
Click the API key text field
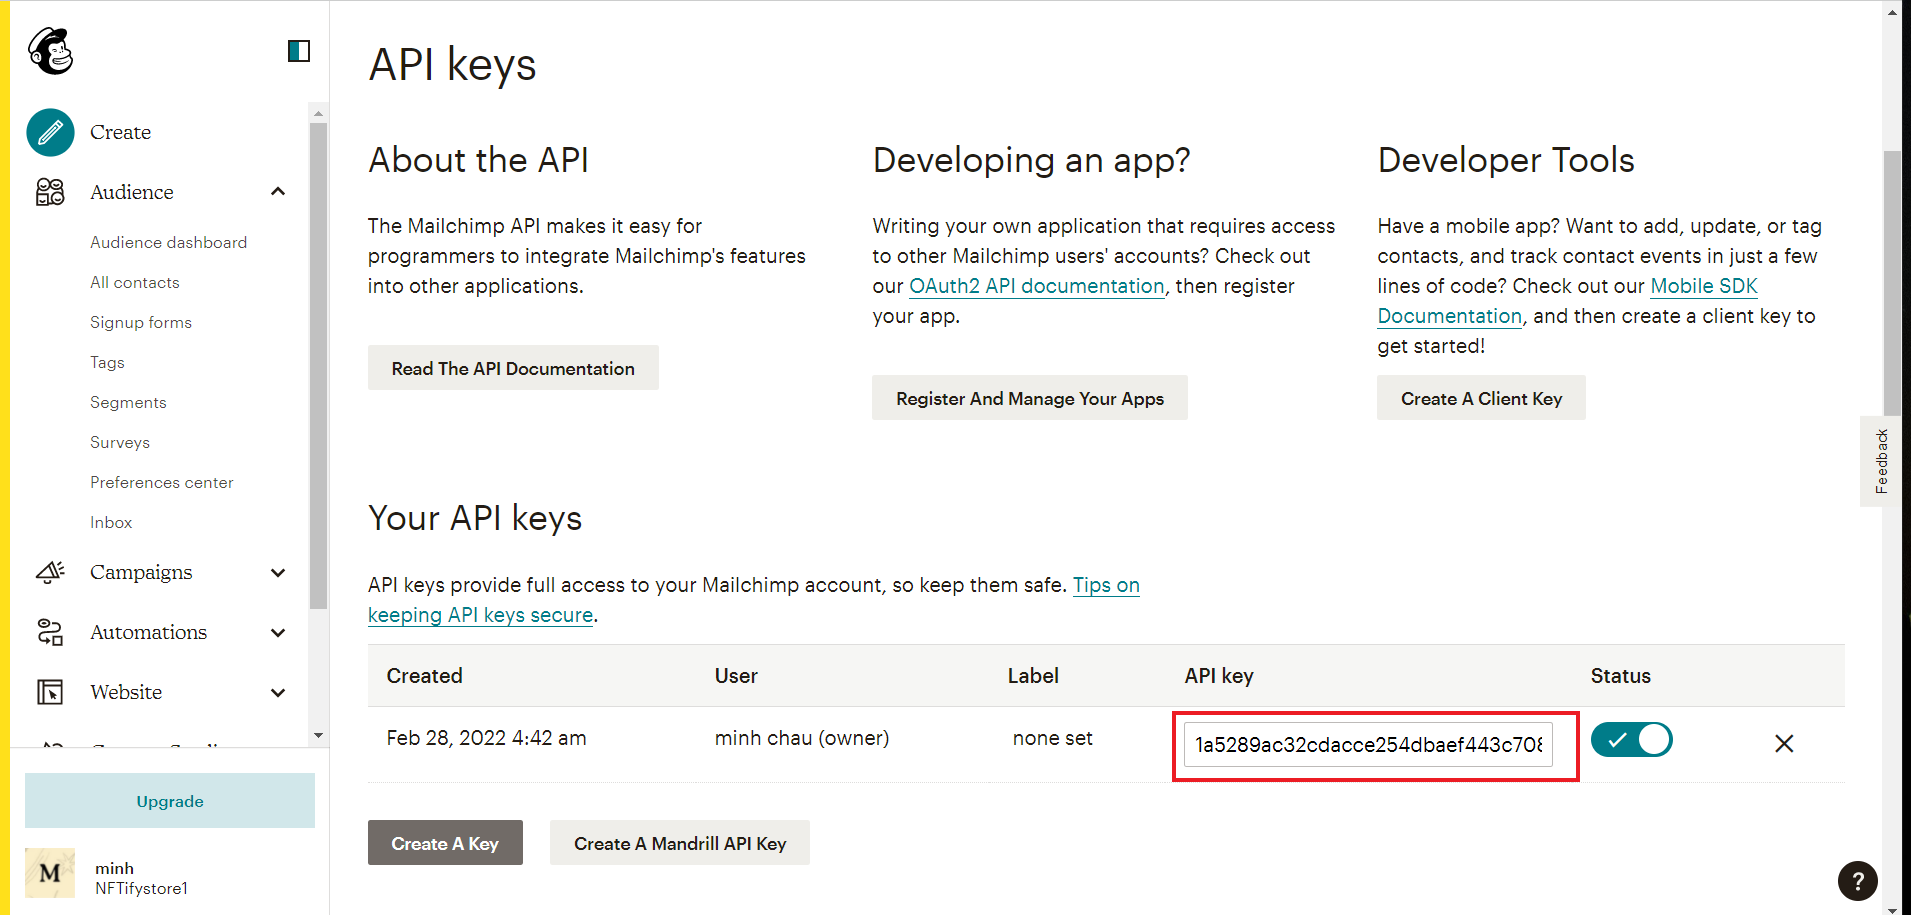pyautogui.click(x=1368, y=744)
